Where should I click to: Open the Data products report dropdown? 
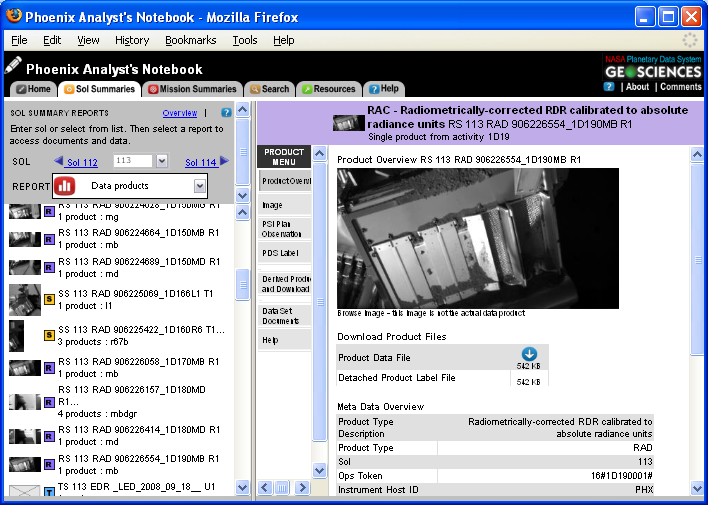pos(200,186)
